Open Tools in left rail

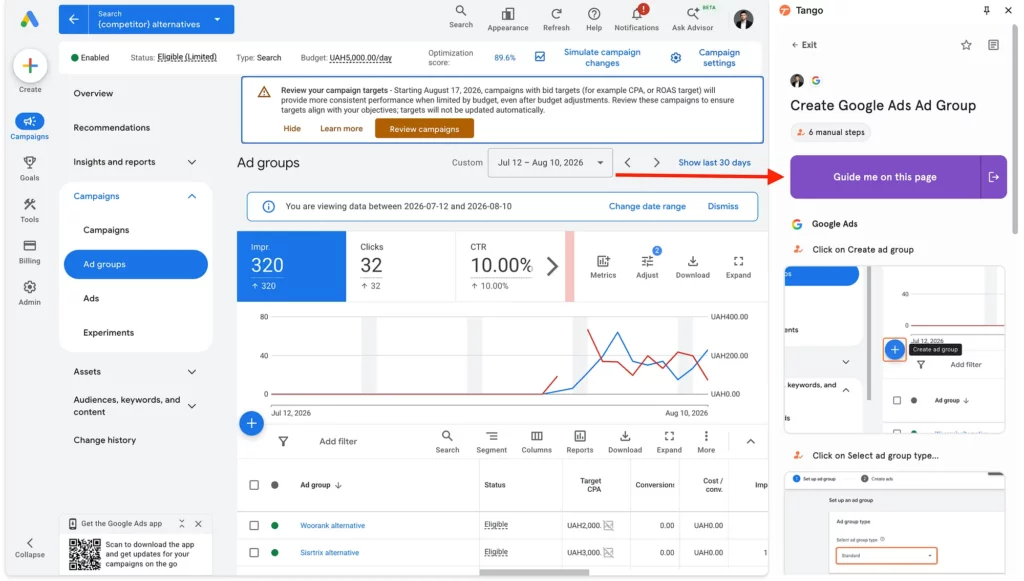click(29, 210)
